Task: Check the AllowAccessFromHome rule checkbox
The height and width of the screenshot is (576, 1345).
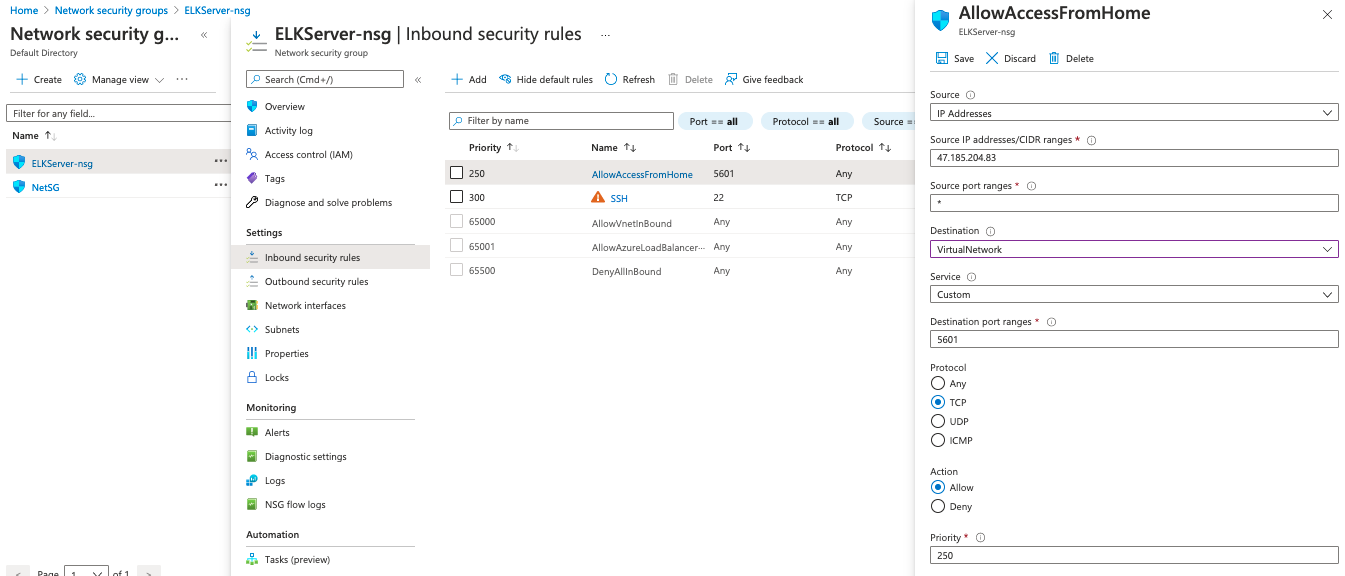Action: click(456, 173)
